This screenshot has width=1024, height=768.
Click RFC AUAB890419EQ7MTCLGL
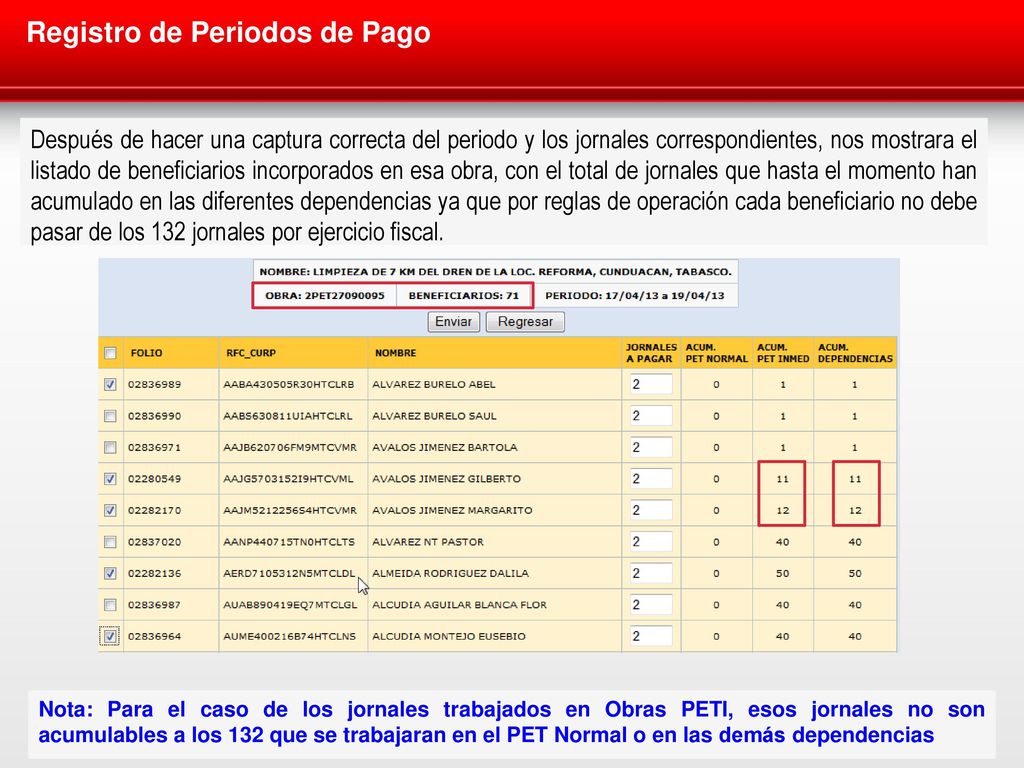(x=290, y=605)
